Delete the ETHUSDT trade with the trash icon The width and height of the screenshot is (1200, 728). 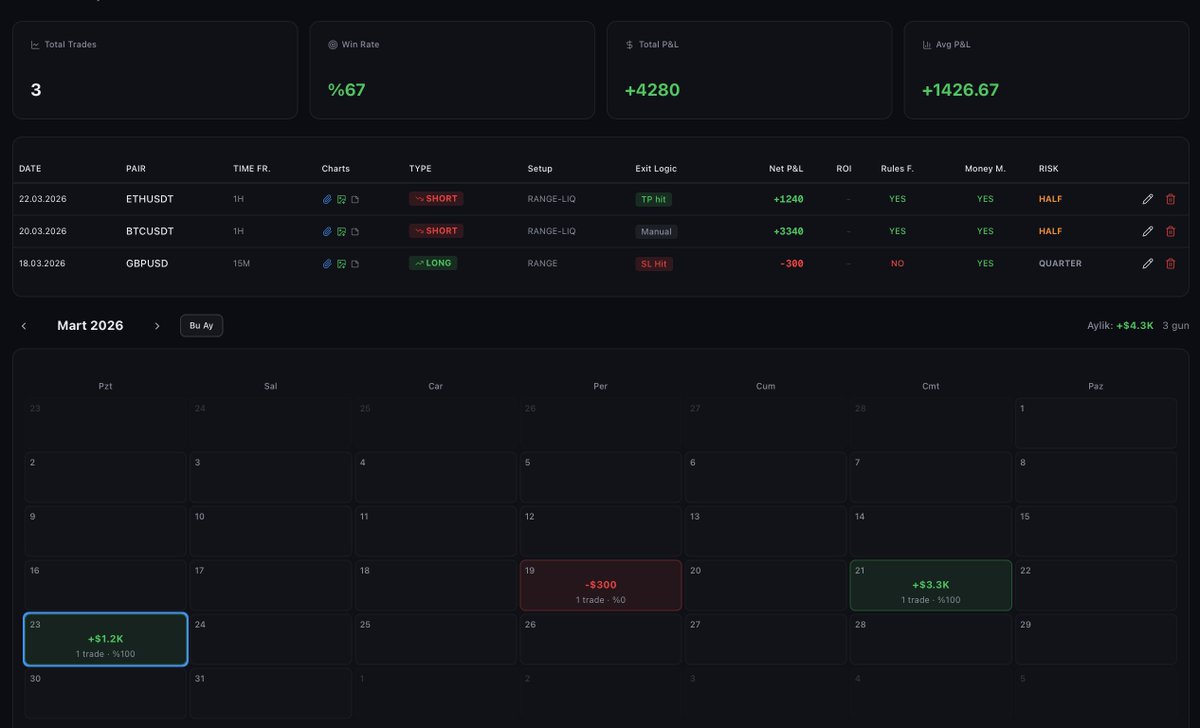pyautogui.click(x=1171, y=199)
